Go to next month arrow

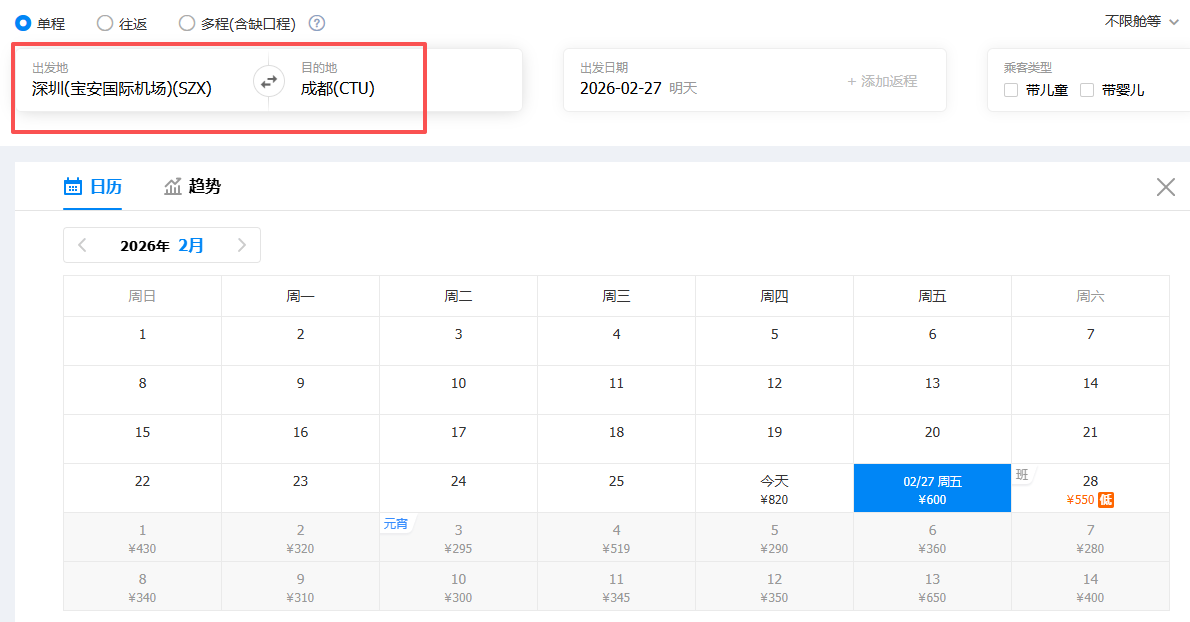[x=241, y=245]
